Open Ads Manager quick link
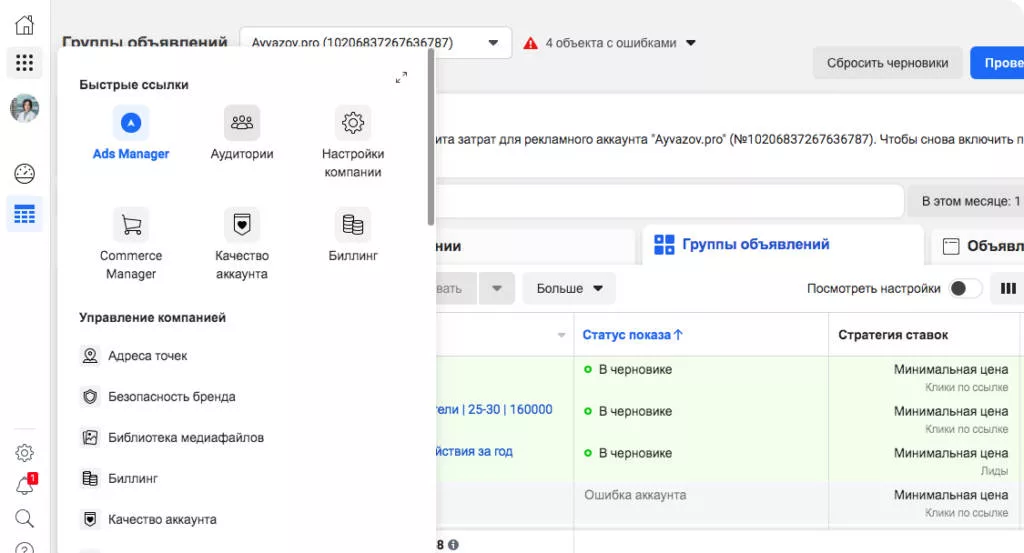 click(131, 133)
